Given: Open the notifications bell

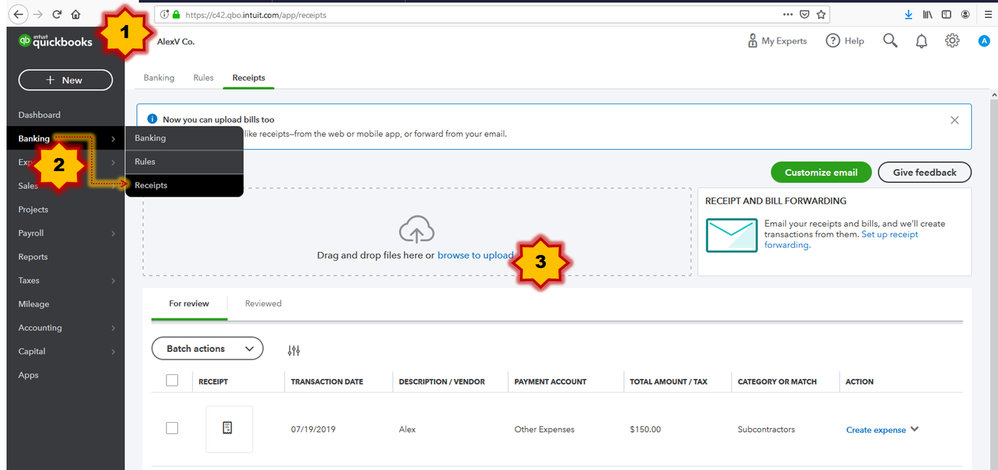Looking at the screenshot, I should [921, 41].
